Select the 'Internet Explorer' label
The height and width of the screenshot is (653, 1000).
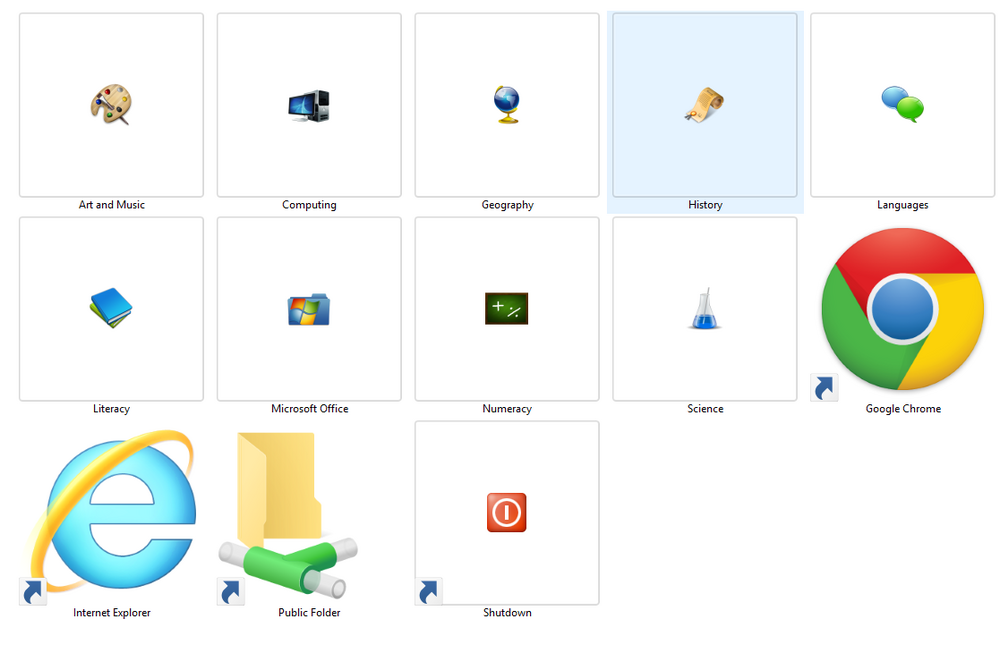click(112, 613)
